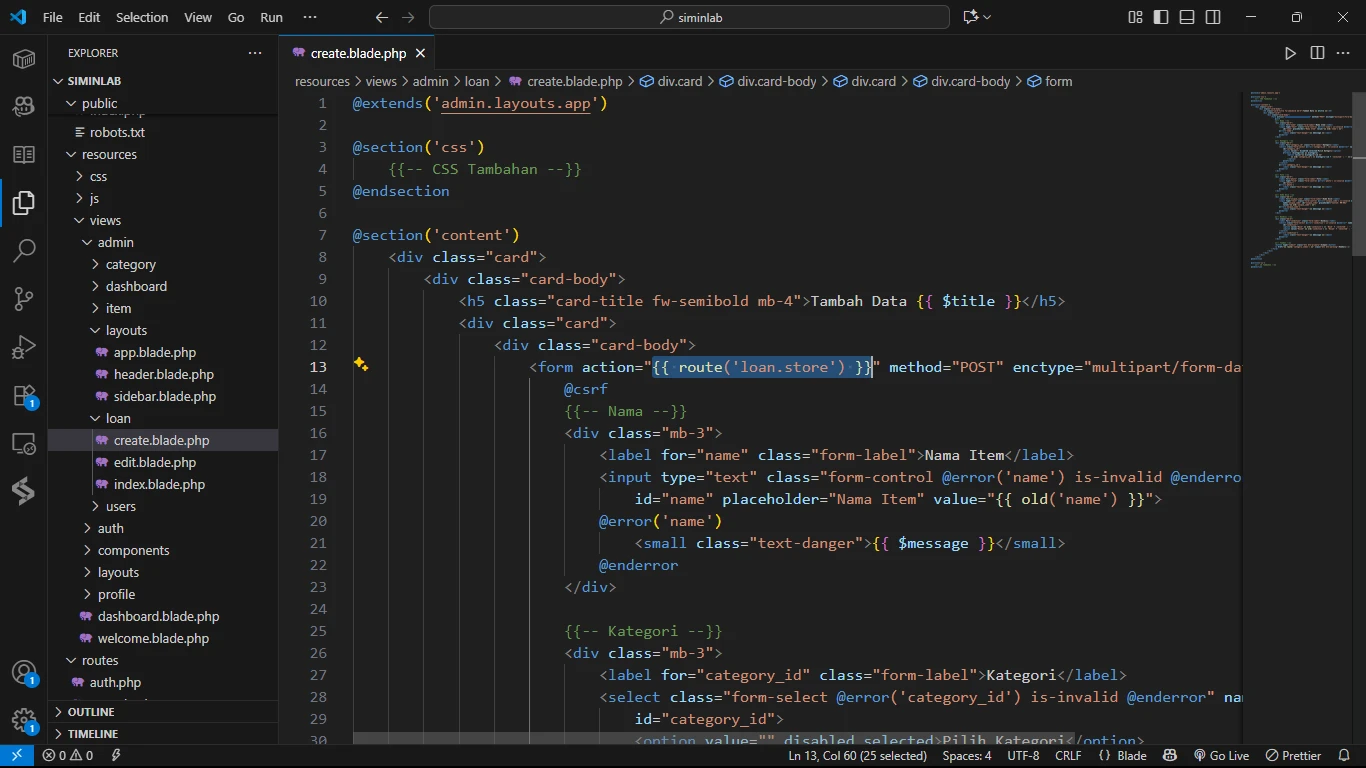Click the Split Editor Right icon
Image resolution: width=1366 pixels, height=768 pixels.
coord(1317,53)
